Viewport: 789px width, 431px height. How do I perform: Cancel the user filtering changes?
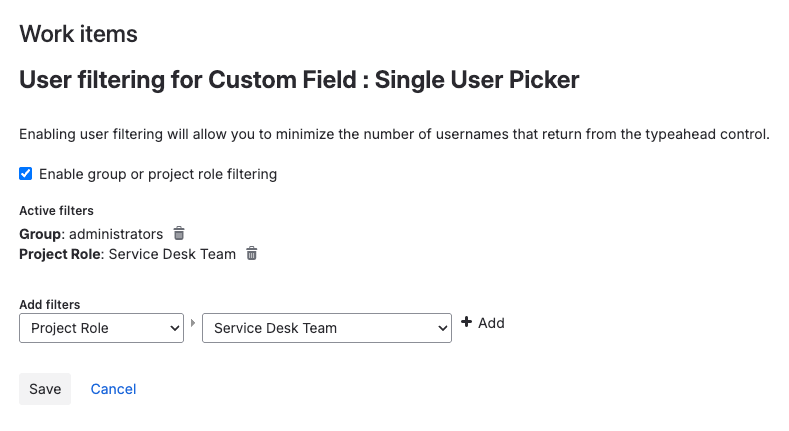113,389
